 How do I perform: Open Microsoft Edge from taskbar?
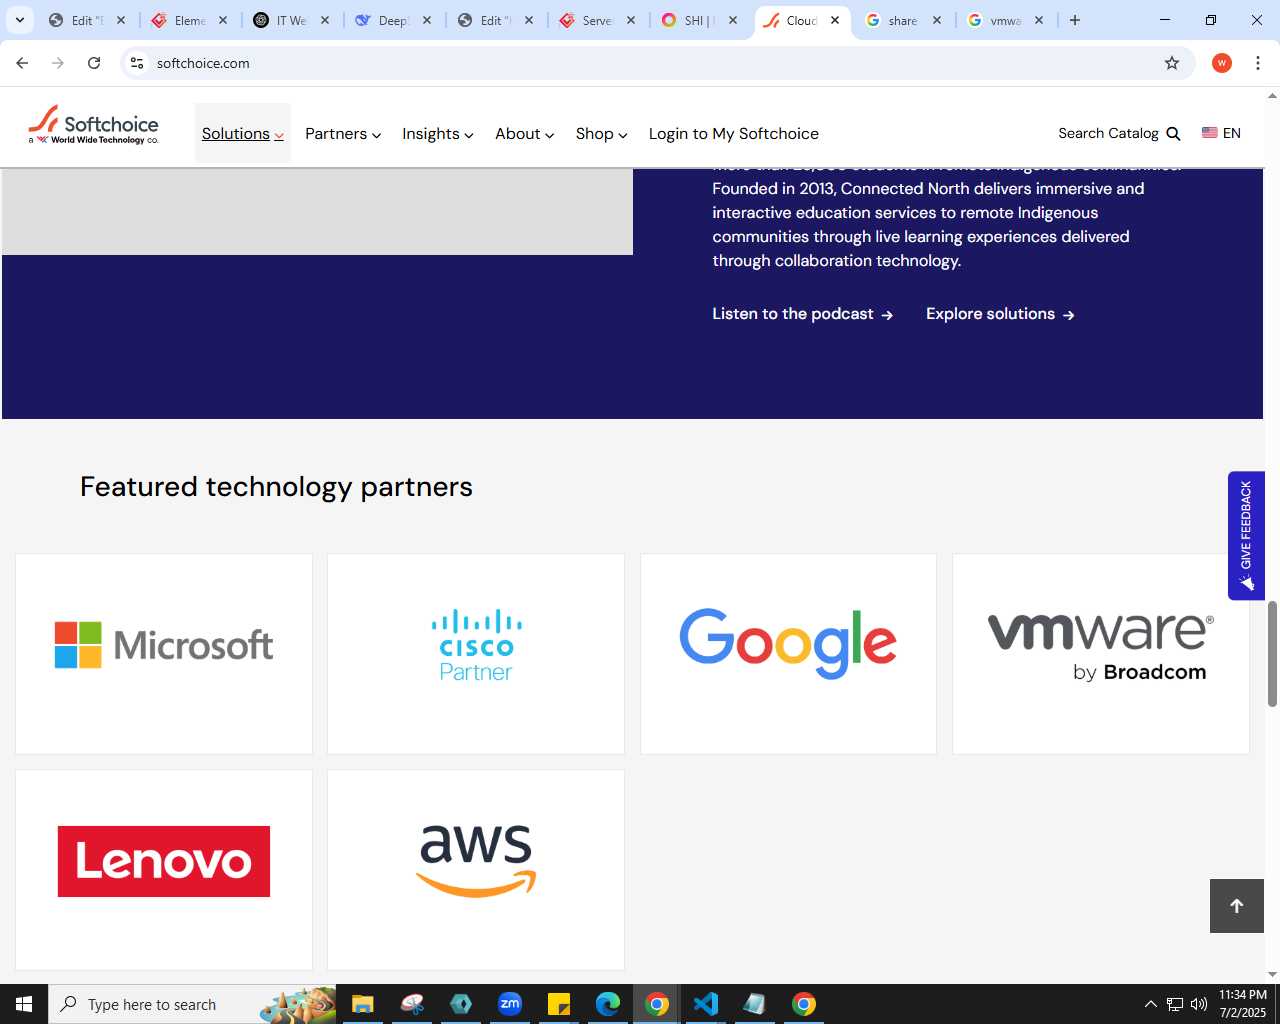coord(608,1004)
